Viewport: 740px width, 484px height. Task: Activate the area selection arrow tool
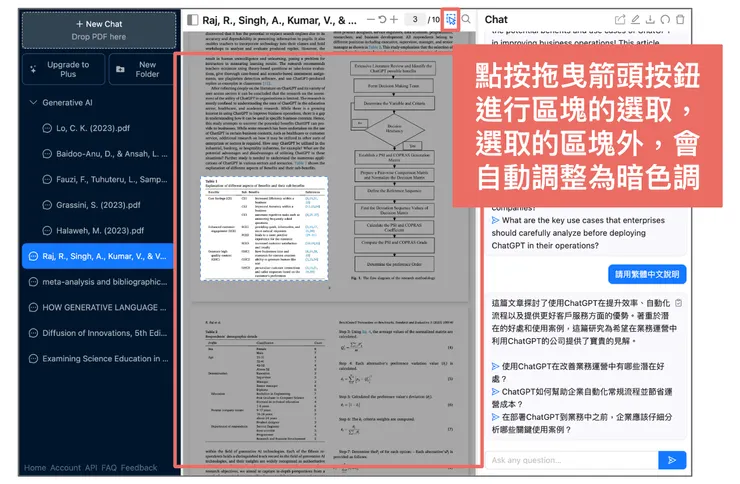point(451,20)
